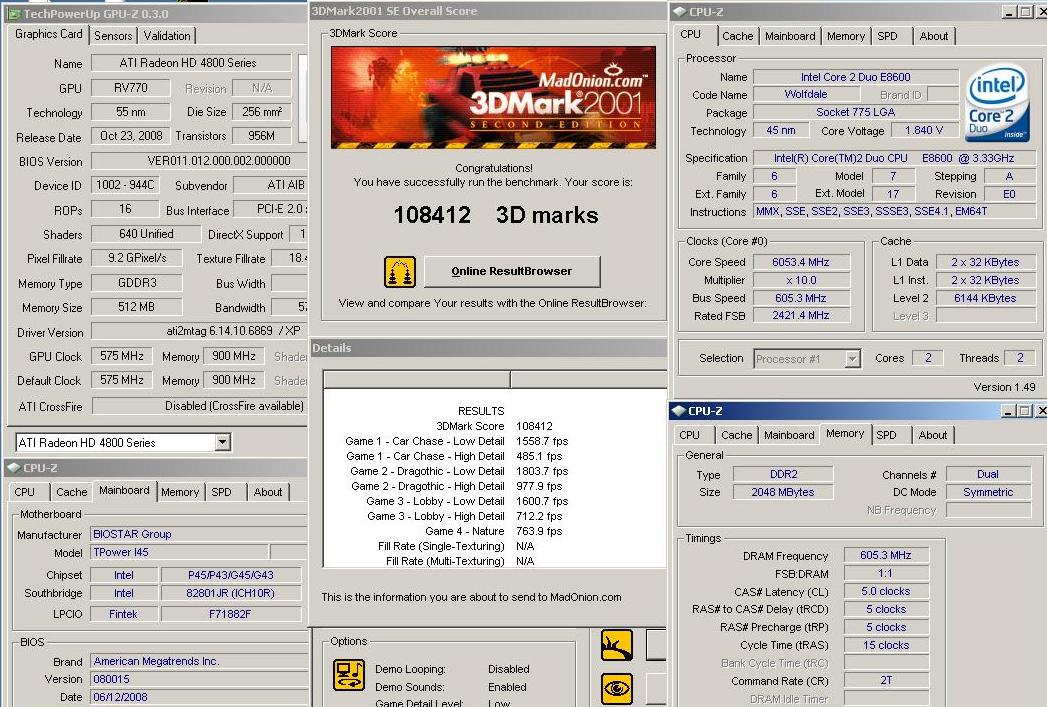Minimize the top CPU-Z window
This screenshot has width=1047, height=707.
click(x=1008, y=12)
